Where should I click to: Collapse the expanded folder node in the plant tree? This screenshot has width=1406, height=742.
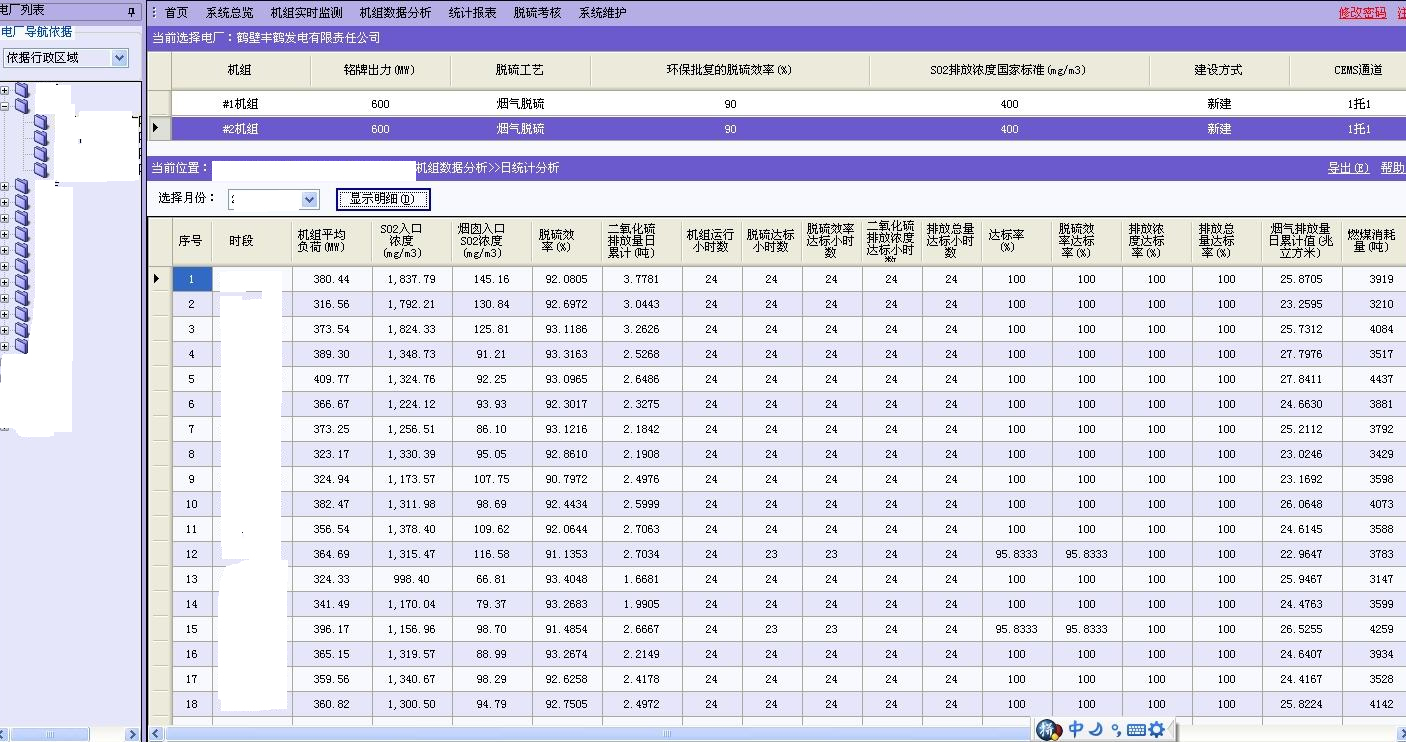[x=5, y=106]
